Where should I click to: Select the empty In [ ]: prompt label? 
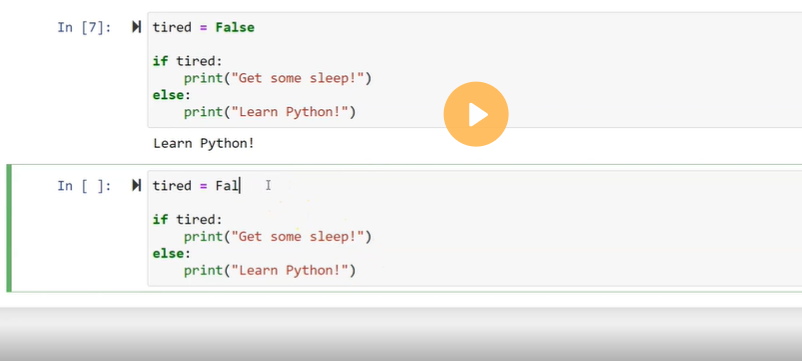click(84, 186)
